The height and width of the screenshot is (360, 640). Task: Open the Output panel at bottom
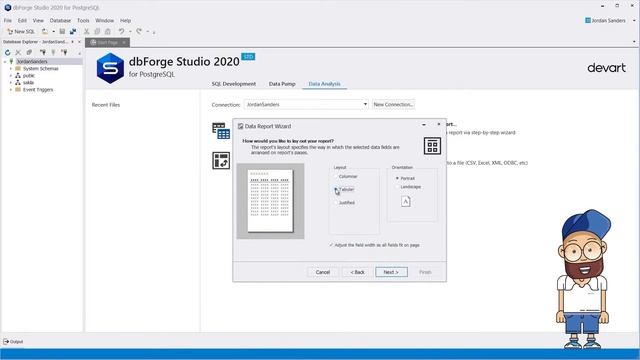pos(13,342)
